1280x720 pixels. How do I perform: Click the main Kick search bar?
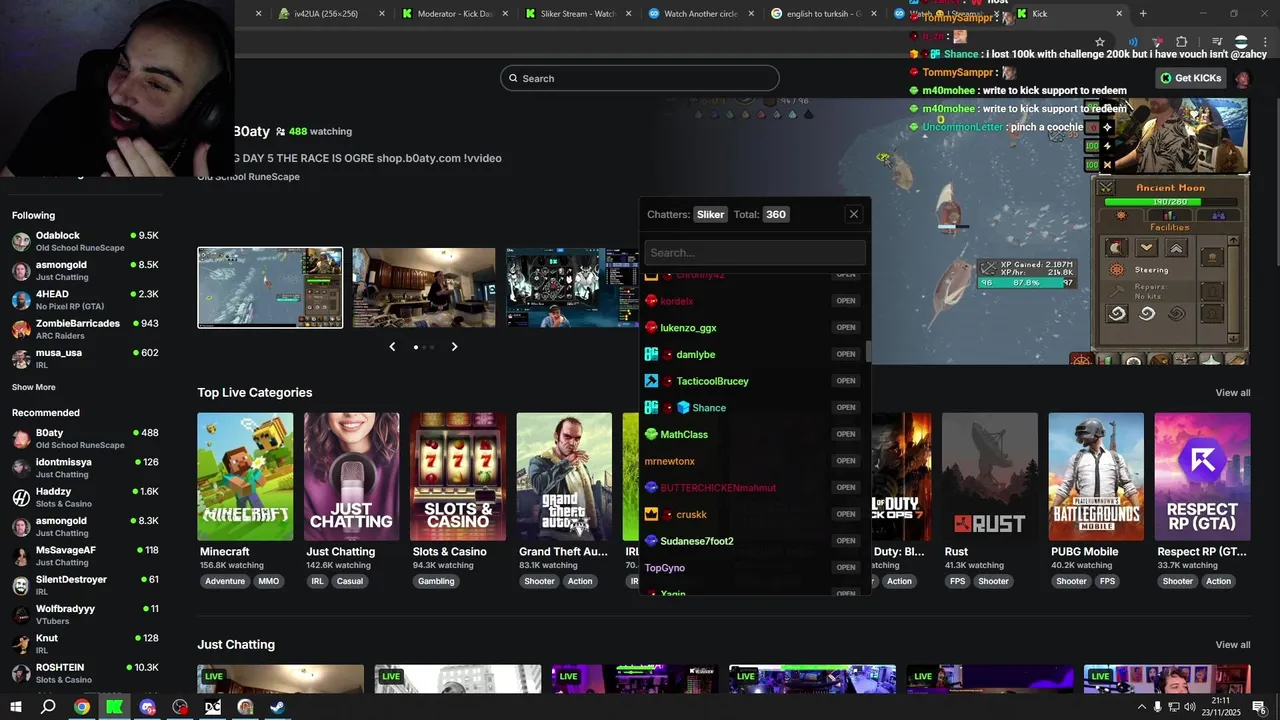640,78
